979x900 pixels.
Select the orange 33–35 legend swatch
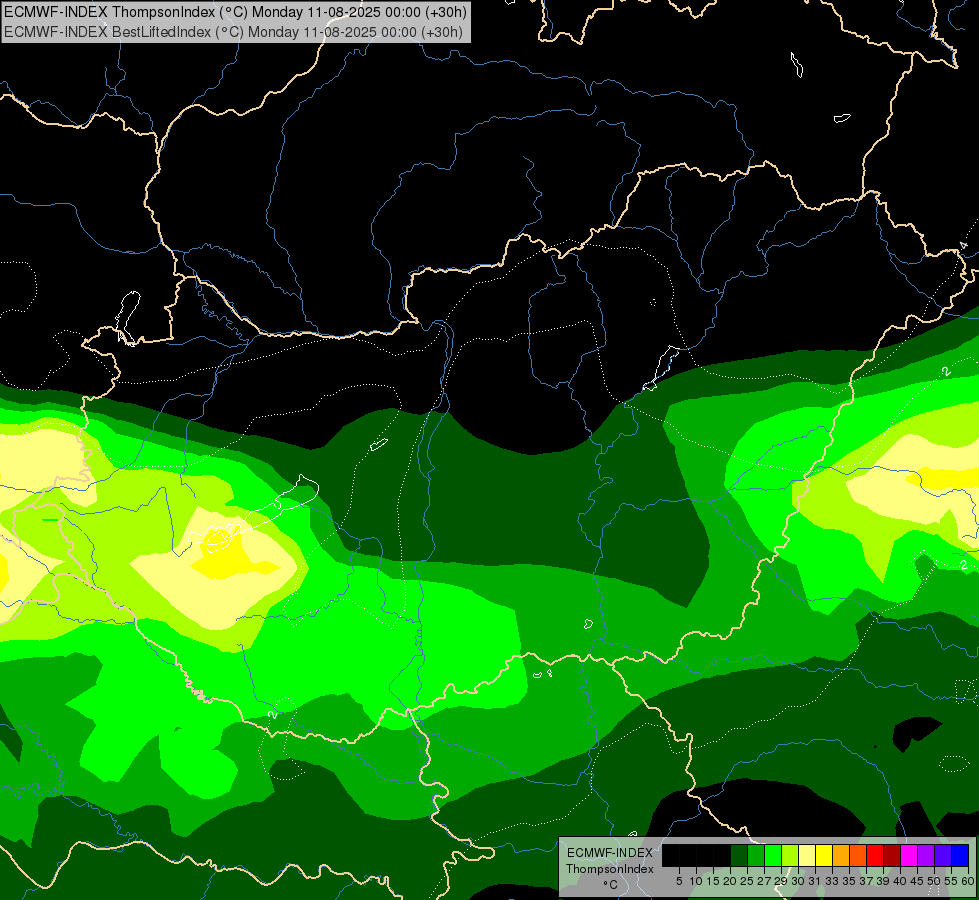(842, 856)
